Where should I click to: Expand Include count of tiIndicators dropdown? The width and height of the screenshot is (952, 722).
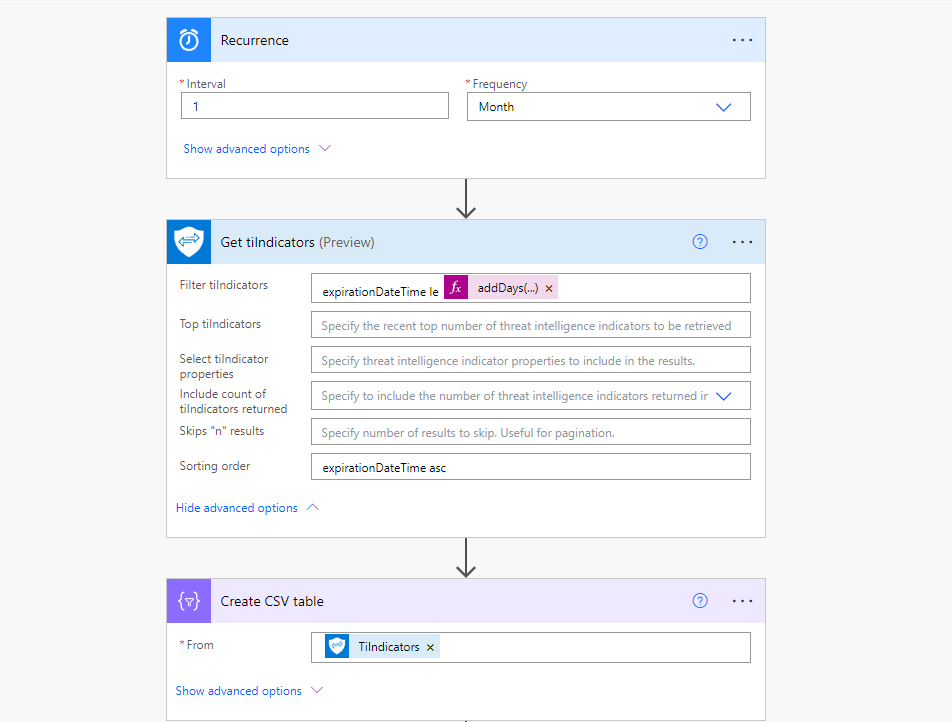pos(724,396)
